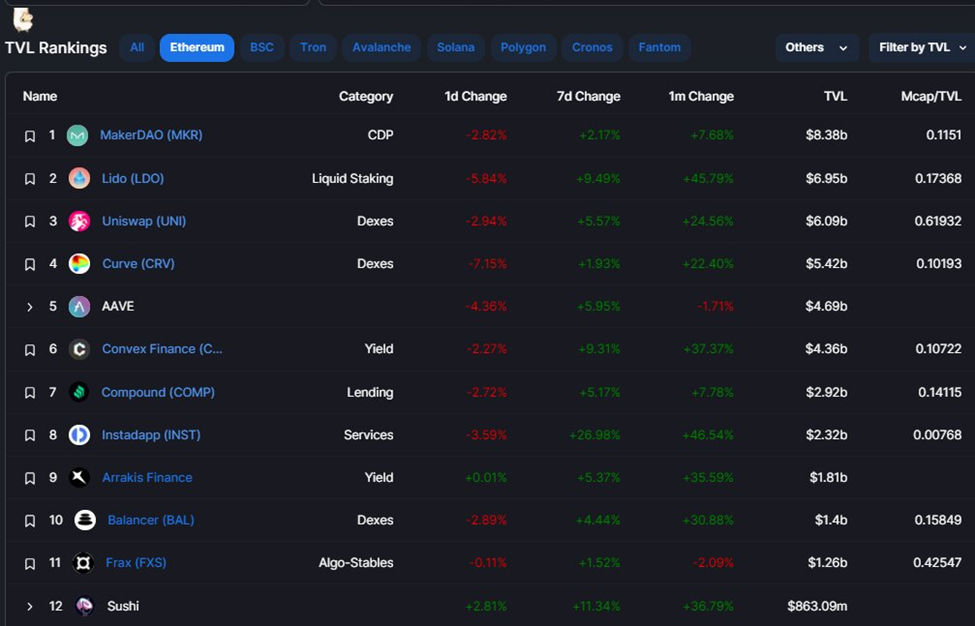Image resolution: width=975 pixels, height=626 pixels.
Task: Bookmark the MakerDAO row
Action: tap(29, 136)
